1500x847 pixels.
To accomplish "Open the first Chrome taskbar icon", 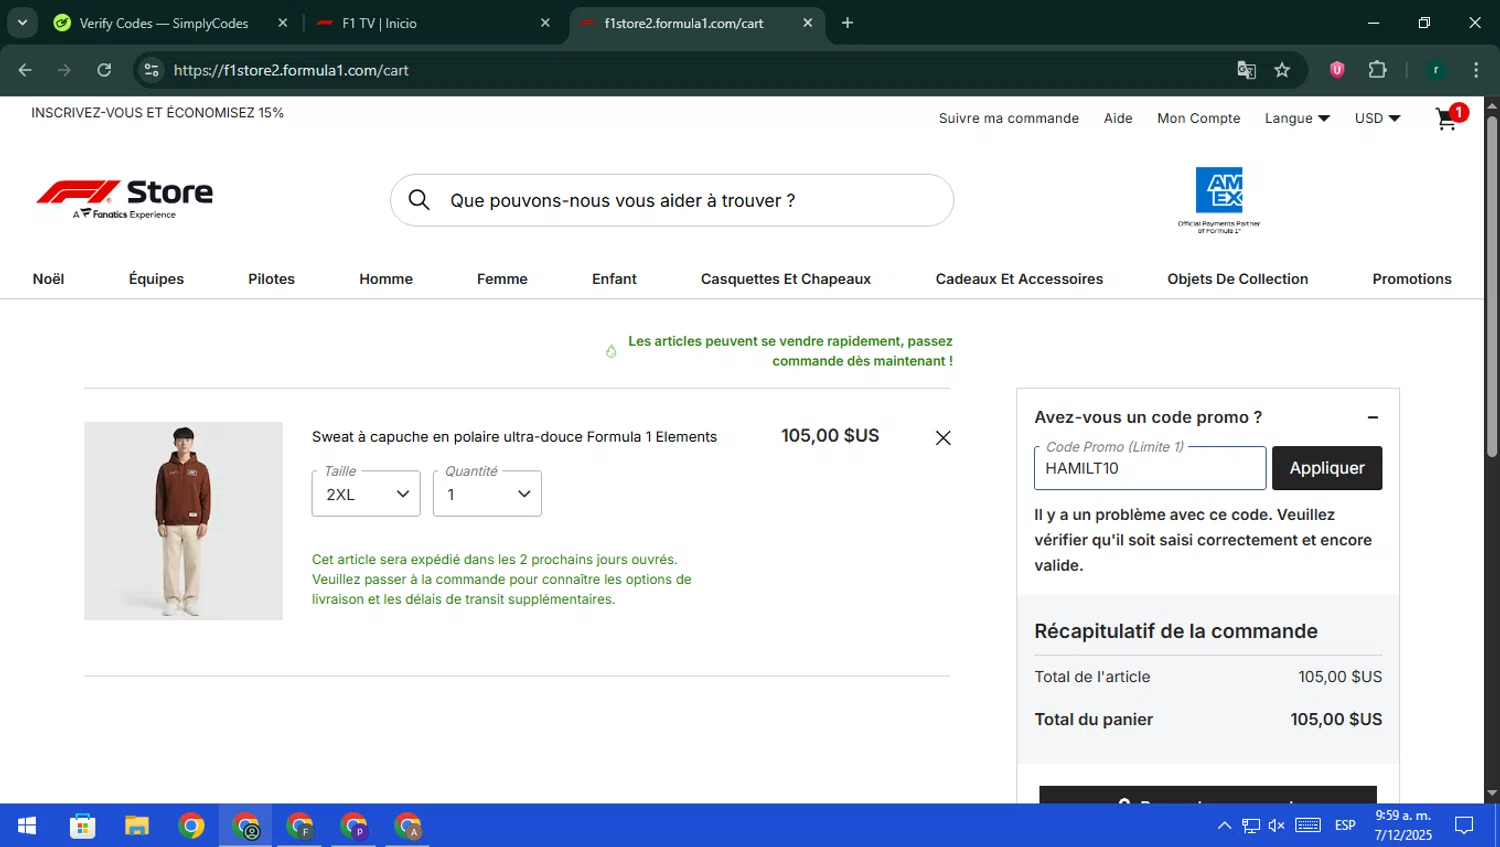I will coord(191,826).
